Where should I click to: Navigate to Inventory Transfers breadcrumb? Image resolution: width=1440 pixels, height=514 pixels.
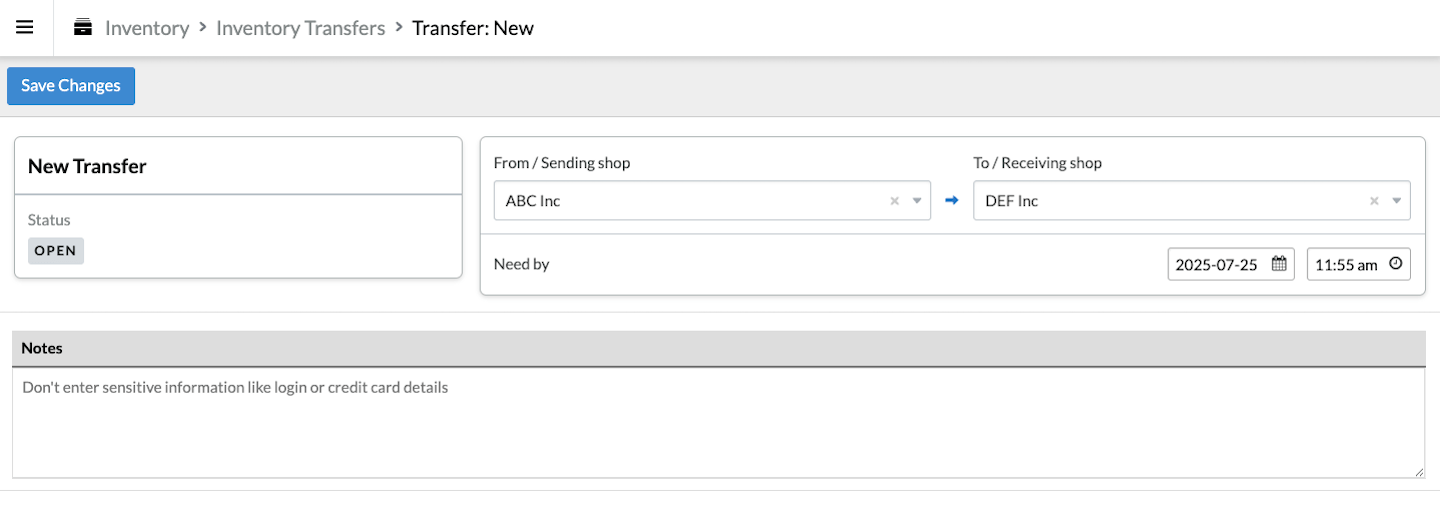click(x=300, y=28)
